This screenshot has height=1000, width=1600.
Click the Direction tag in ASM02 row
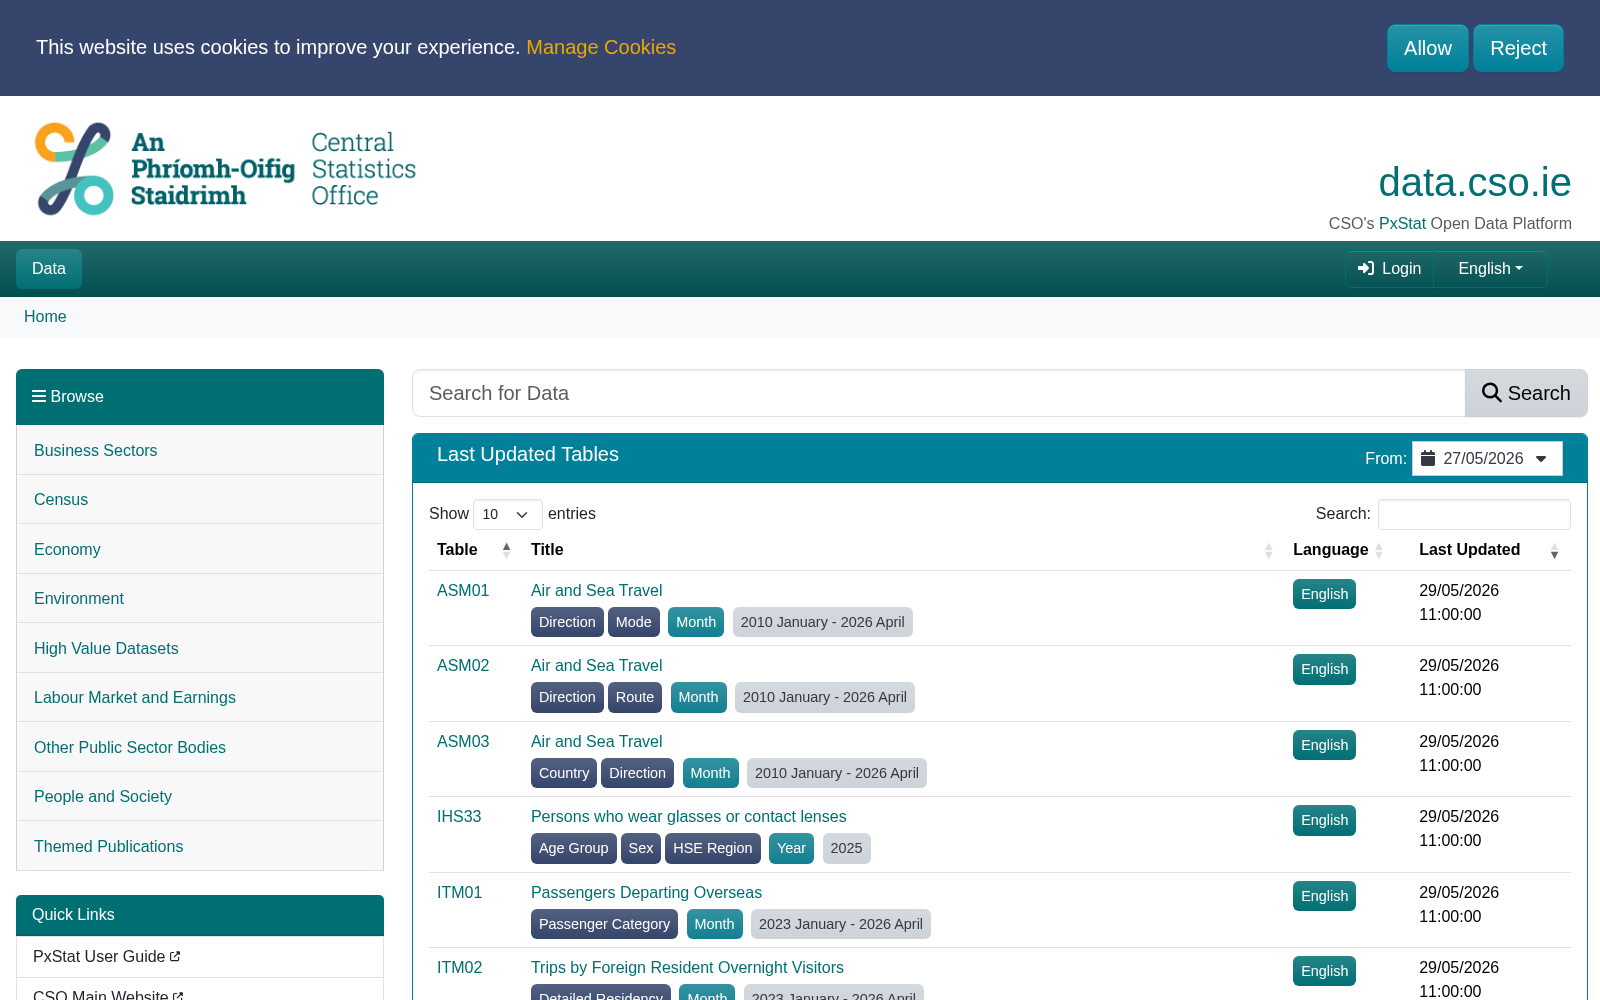567,697
